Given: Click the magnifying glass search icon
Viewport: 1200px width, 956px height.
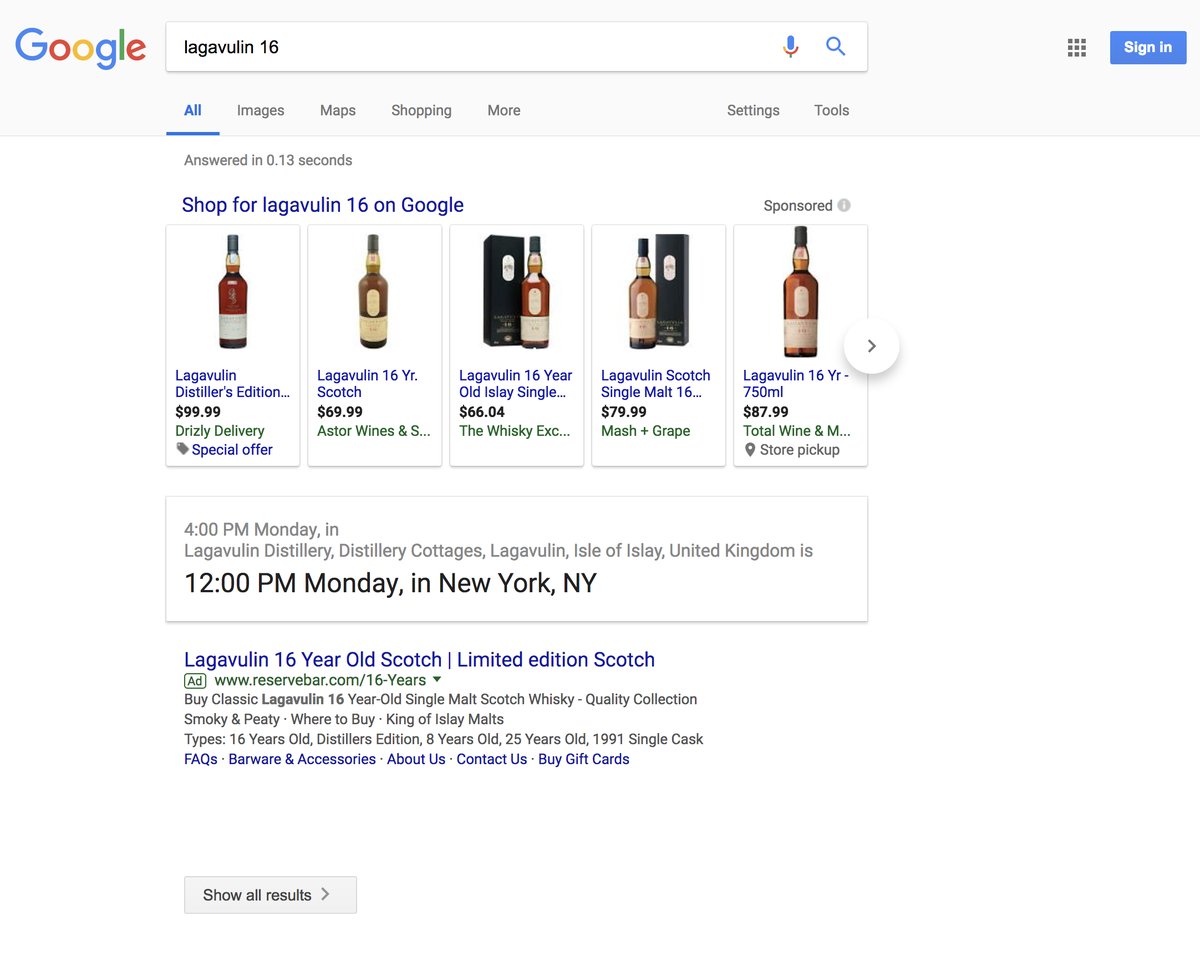Looking at the screenshot, I should point(836,46).
